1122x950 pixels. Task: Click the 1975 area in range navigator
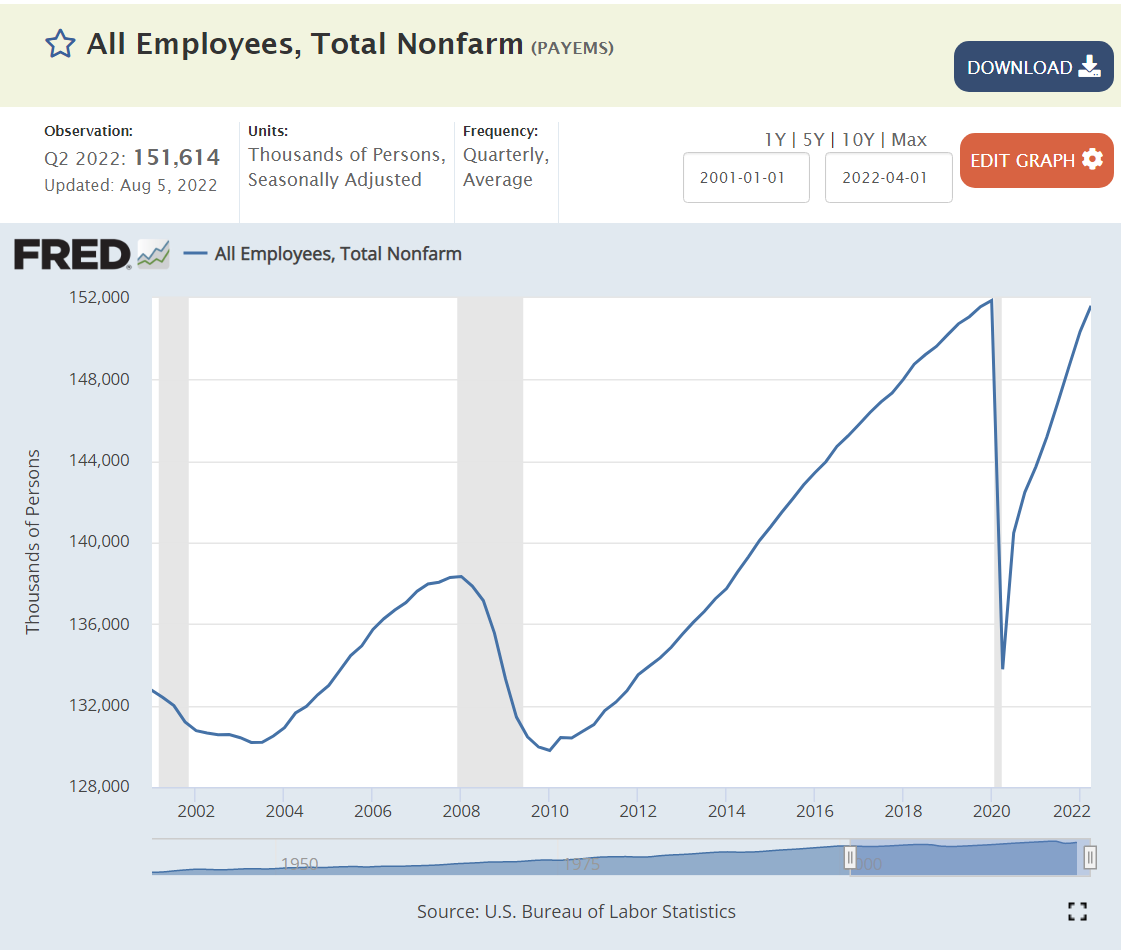581,862
